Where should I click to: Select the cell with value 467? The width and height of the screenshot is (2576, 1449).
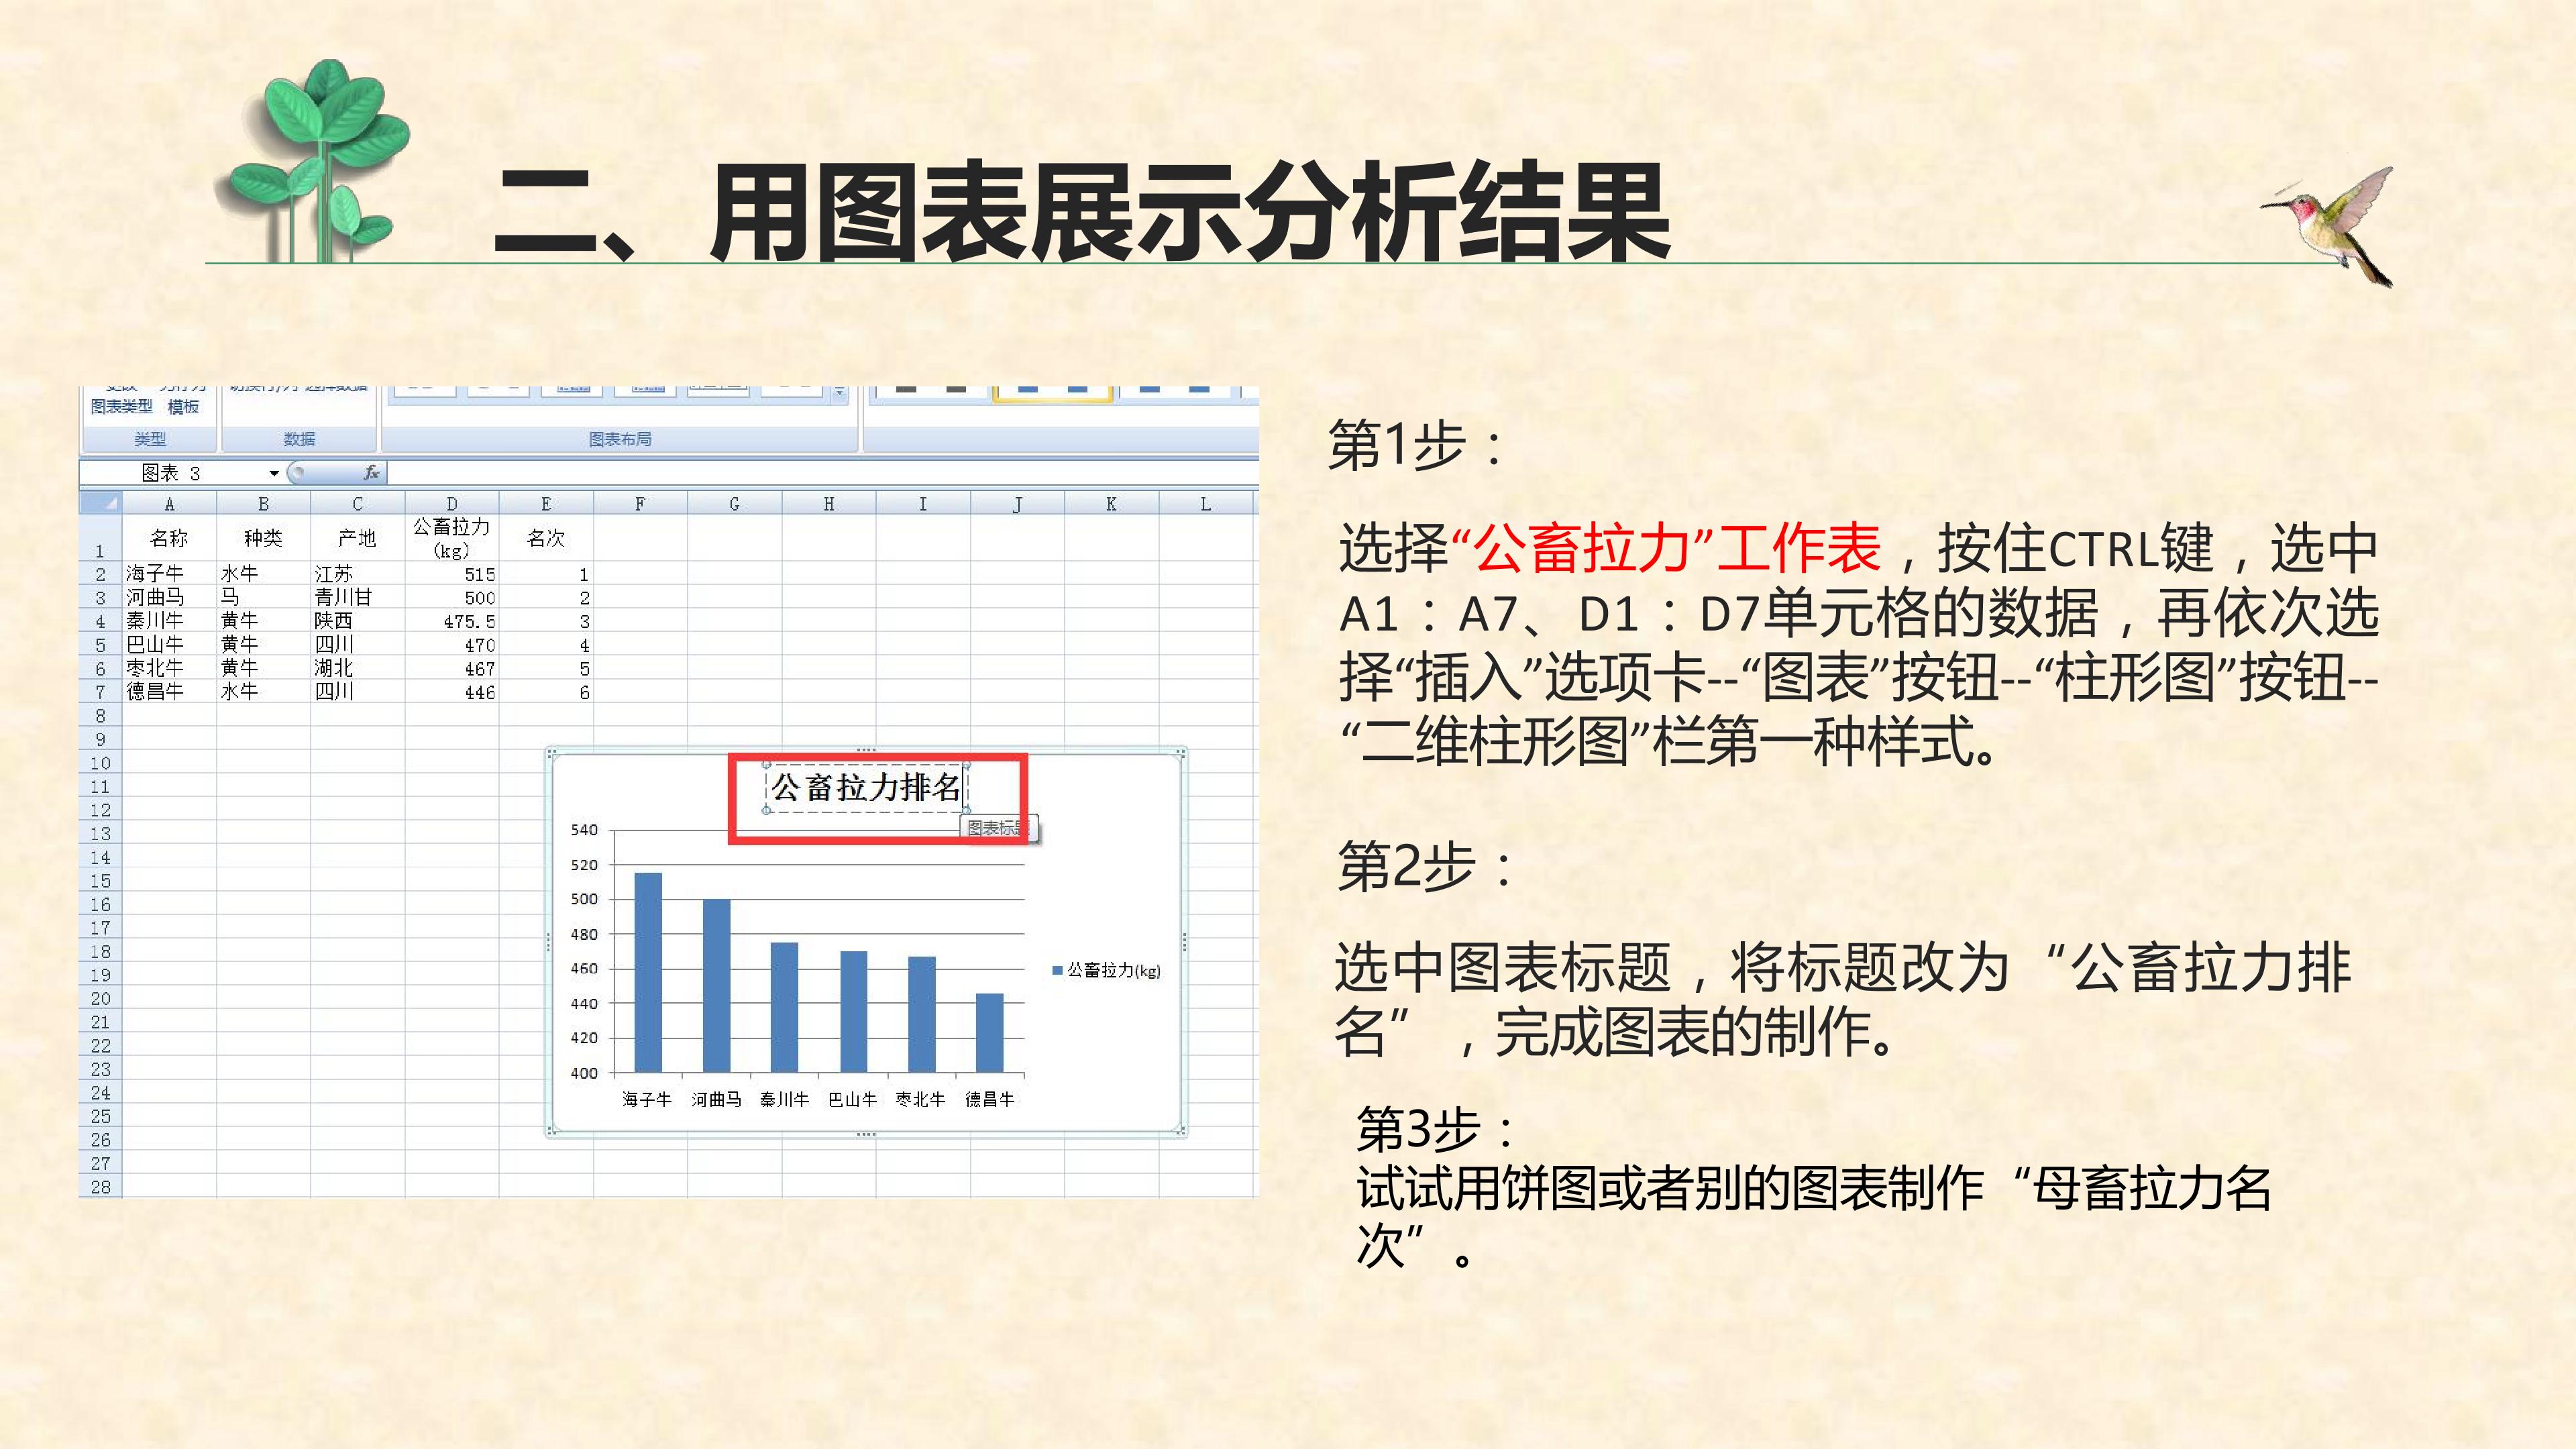pyautogui.click(x=452, y=667)
